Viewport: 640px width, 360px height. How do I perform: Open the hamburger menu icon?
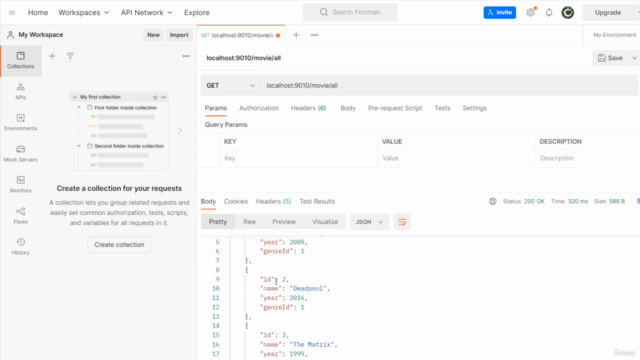pyautogui.click(x=12, y=13)
